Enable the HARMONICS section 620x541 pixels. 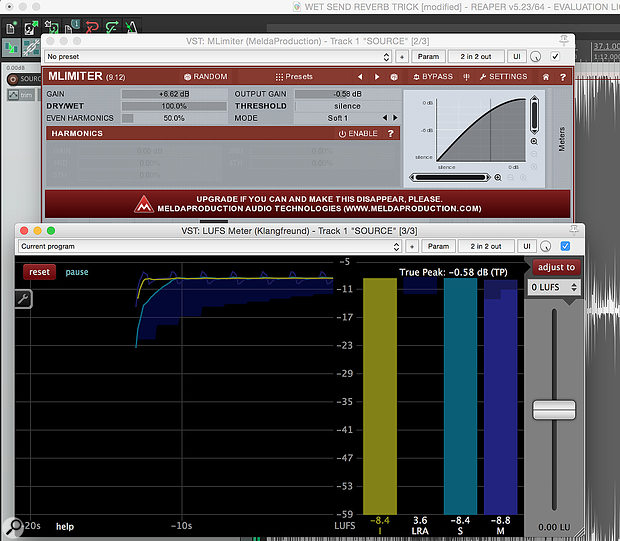tap(358, 134)
